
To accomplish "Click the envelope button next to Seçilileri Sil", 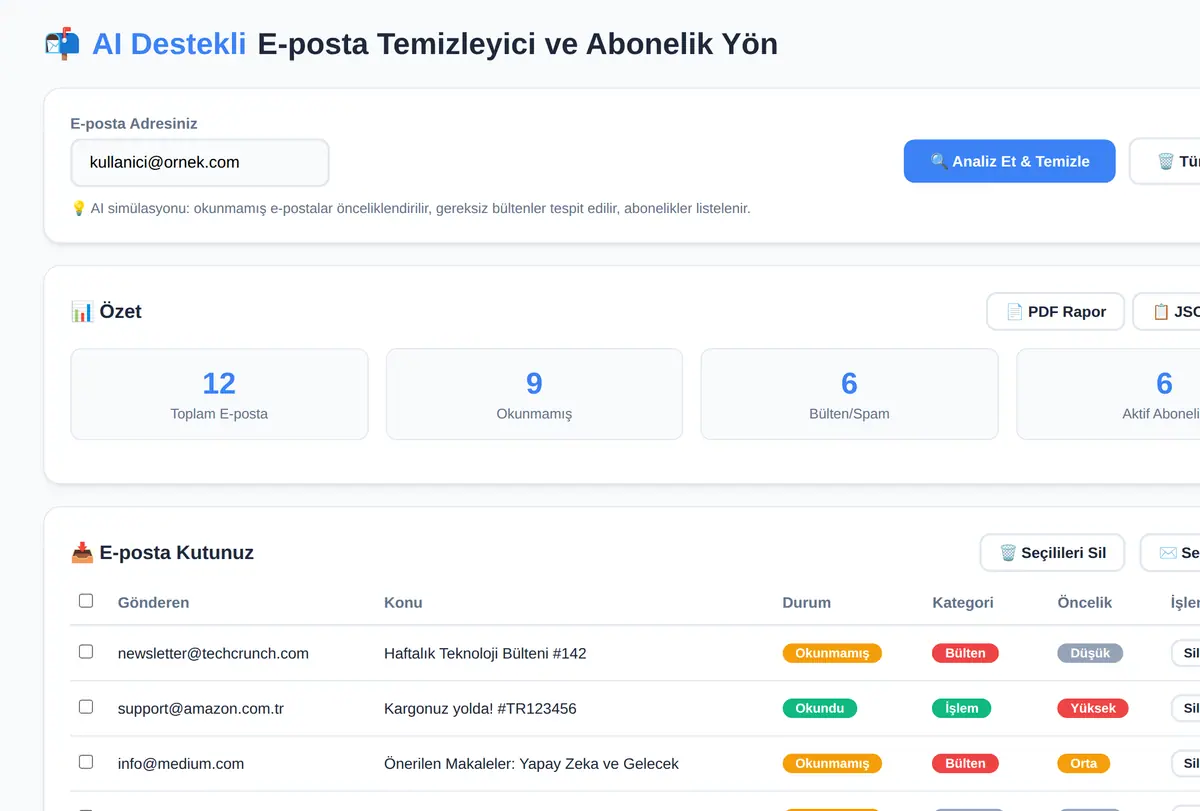I will click(x=1171, y=552).
